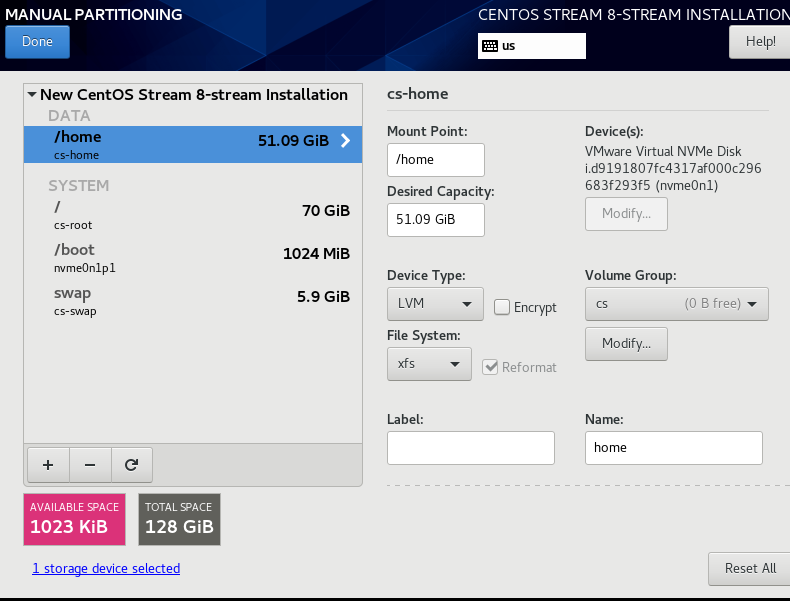Image resolution: width=790 pixels, height=601 pixels.
Task: Click the cs-home title heading
Action: click(x=418, y=94)
